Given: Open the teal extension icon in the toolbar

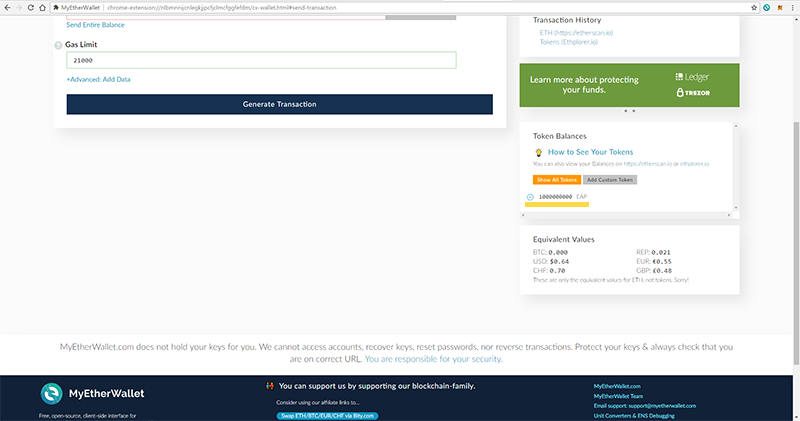Looking at the screenshot, I should click(767, 8).
